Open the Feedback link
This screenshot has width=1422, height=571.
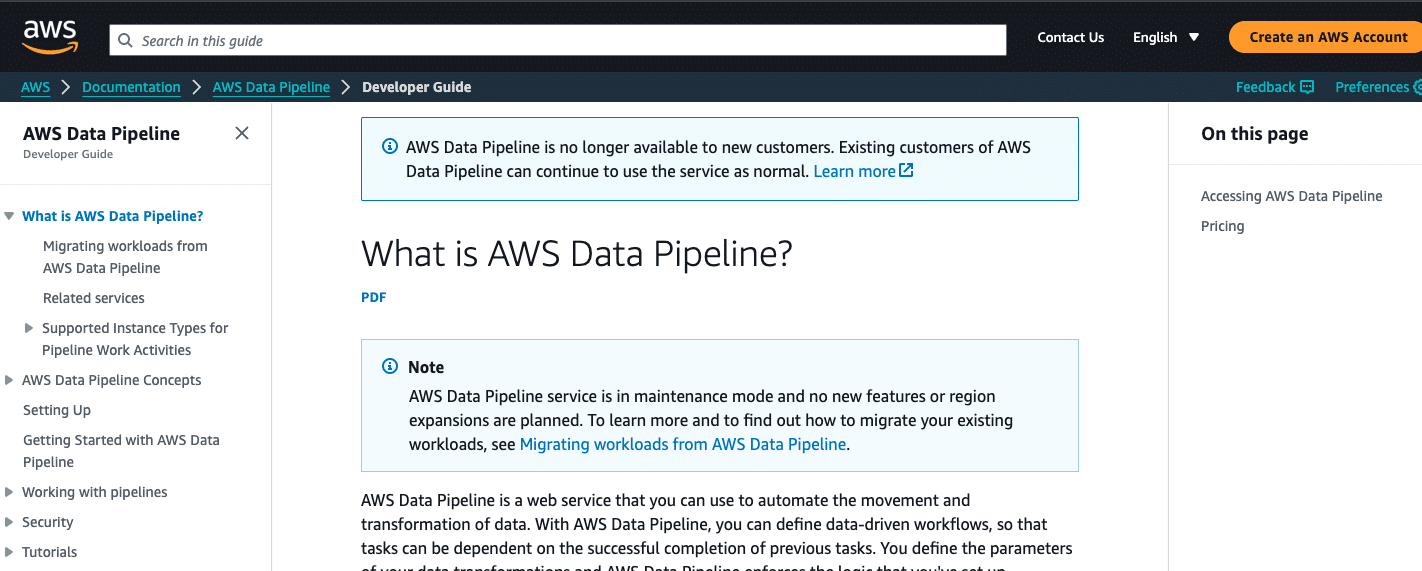[x=1265, y=87]
